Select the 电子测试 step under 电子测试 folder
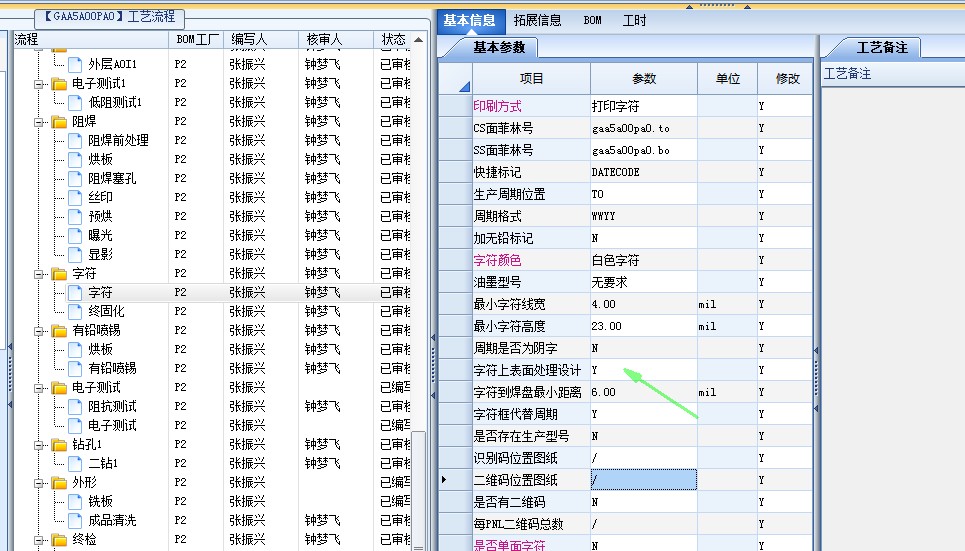The height and width of the screenshot is (551, 965). coord(212,425)
